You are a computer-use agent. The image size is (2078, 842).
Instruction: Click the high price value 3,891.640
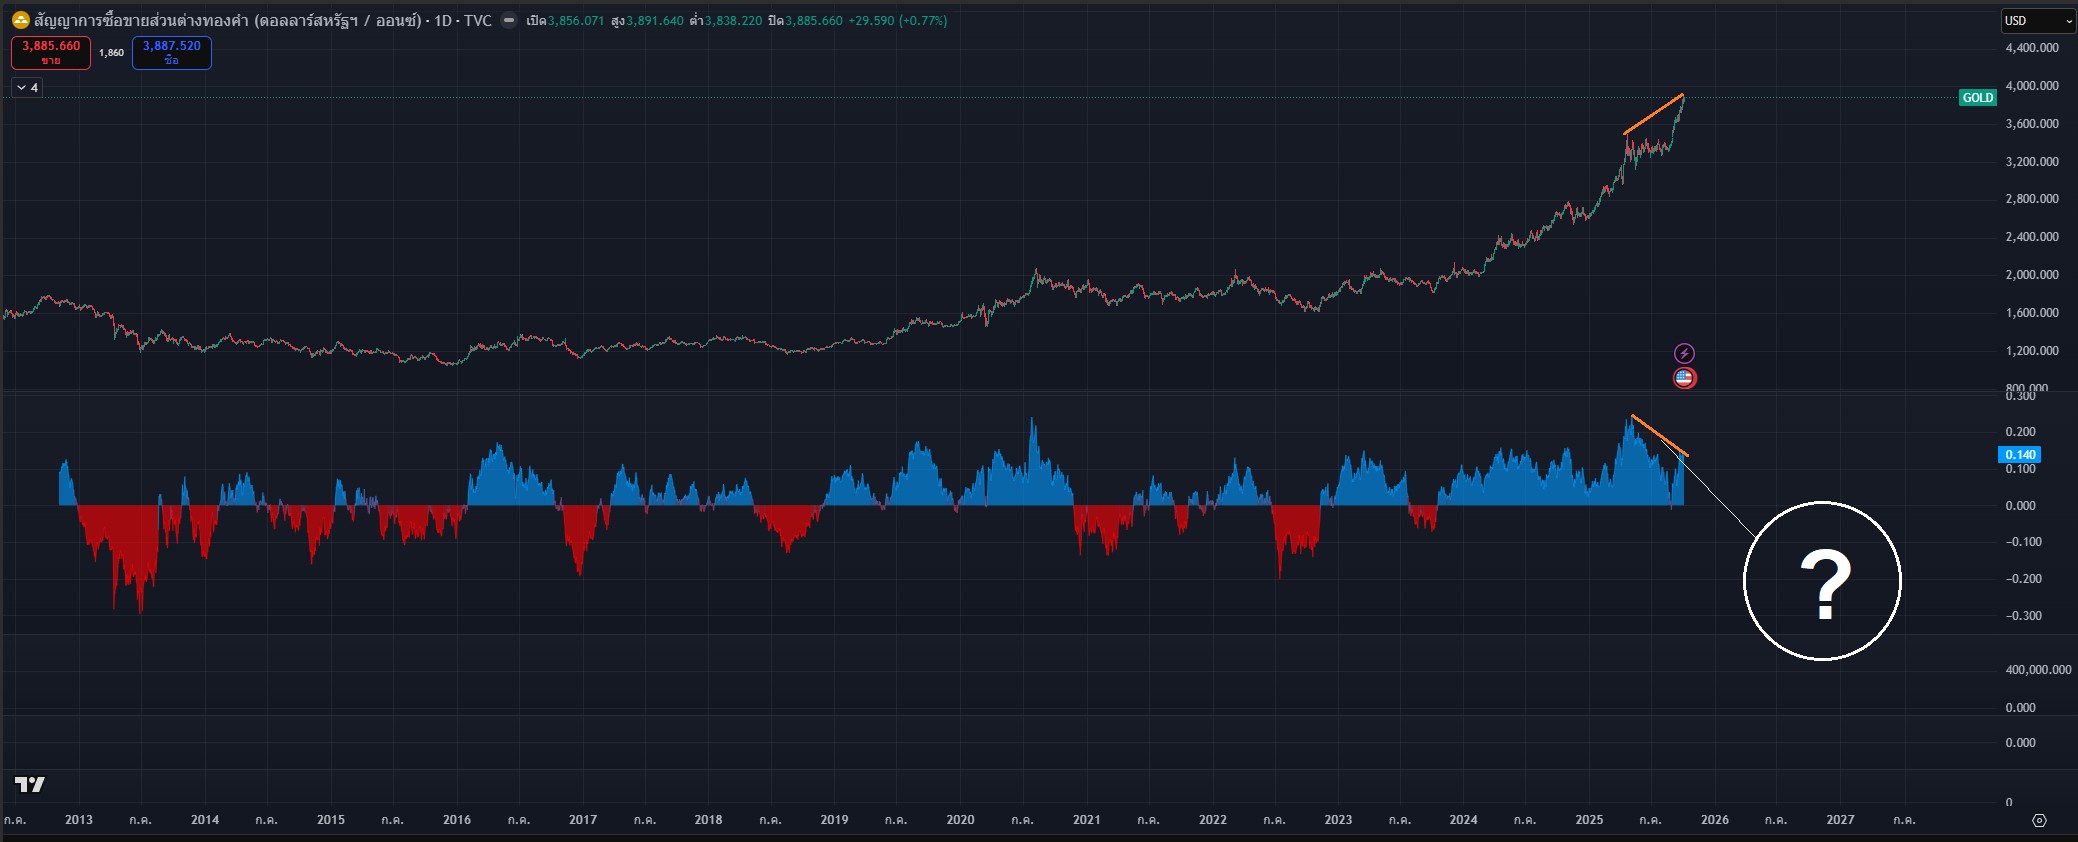coord(655,20)
